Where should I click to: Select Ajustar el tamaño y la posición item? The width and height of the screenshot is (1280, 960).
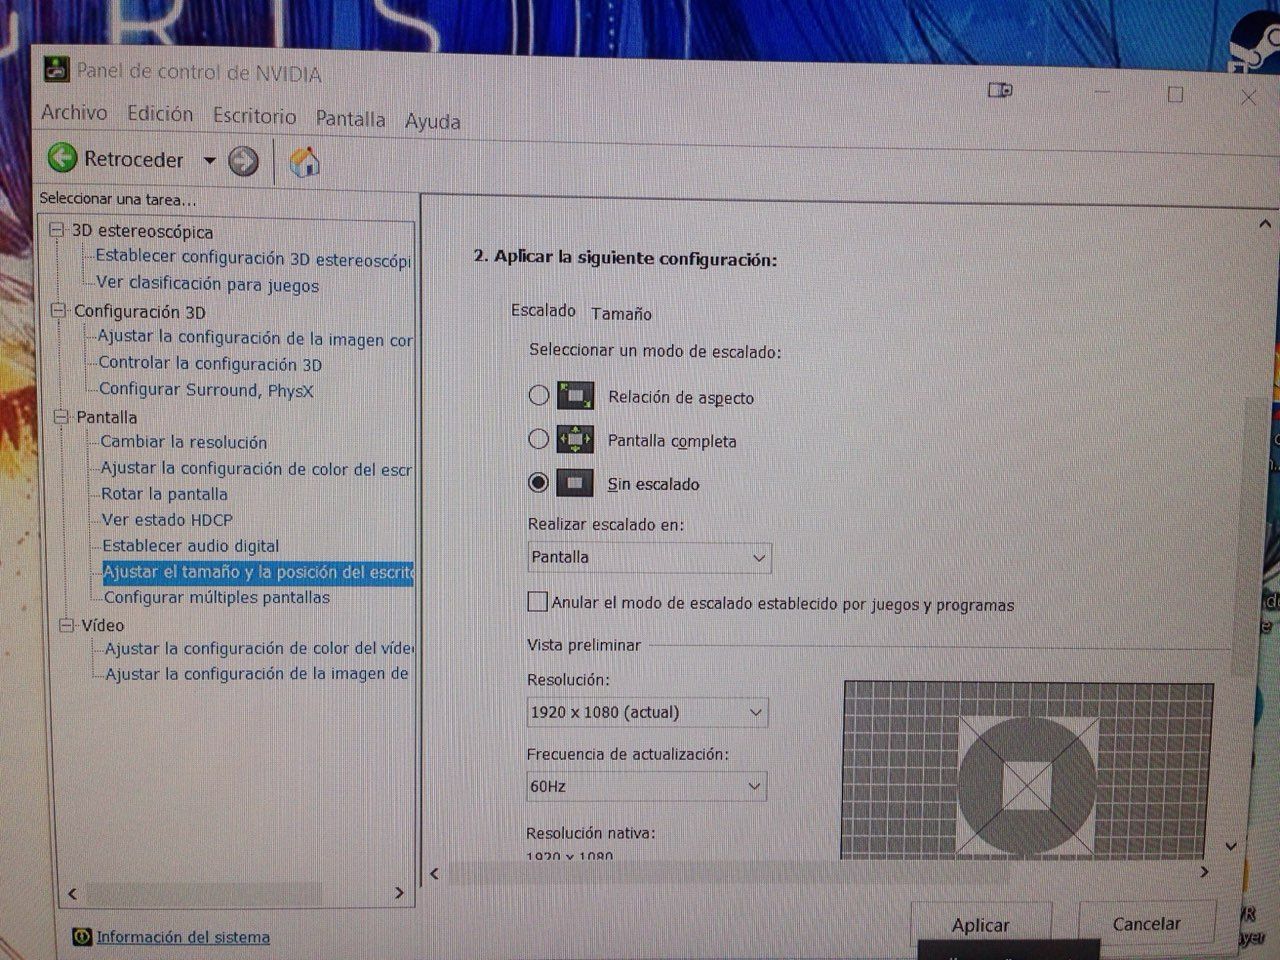click(258, 572)
